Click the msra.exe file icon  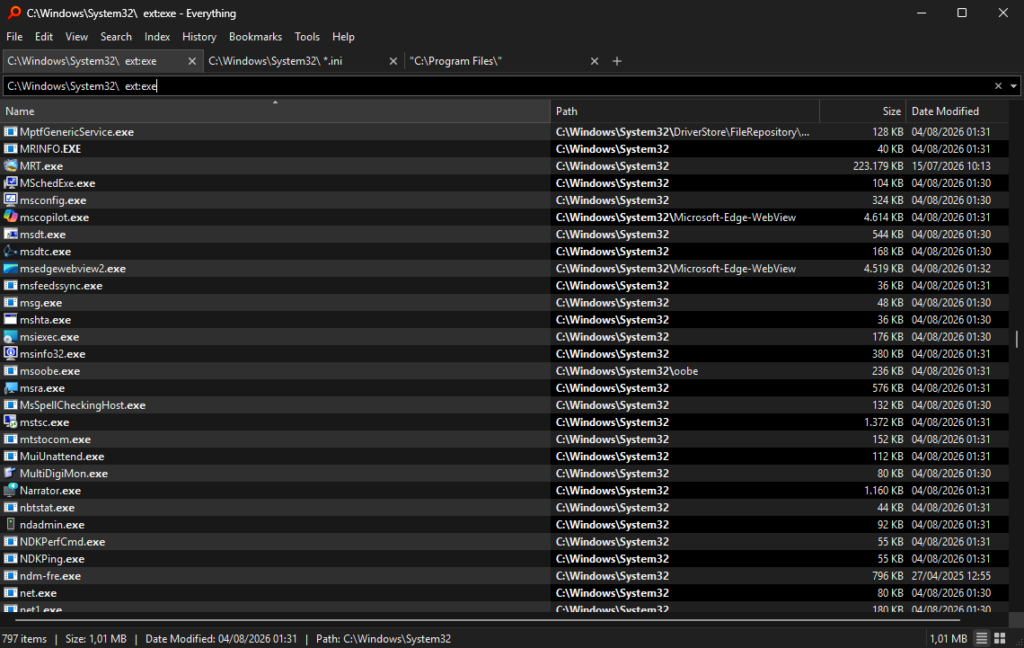tap(10, 388)
